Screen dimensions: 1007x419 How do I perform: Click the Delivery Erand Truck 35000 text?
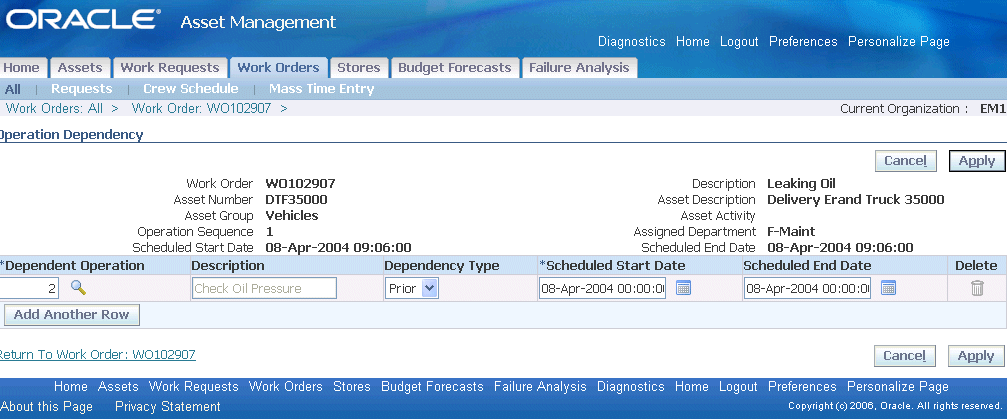(x=856, y=200)
